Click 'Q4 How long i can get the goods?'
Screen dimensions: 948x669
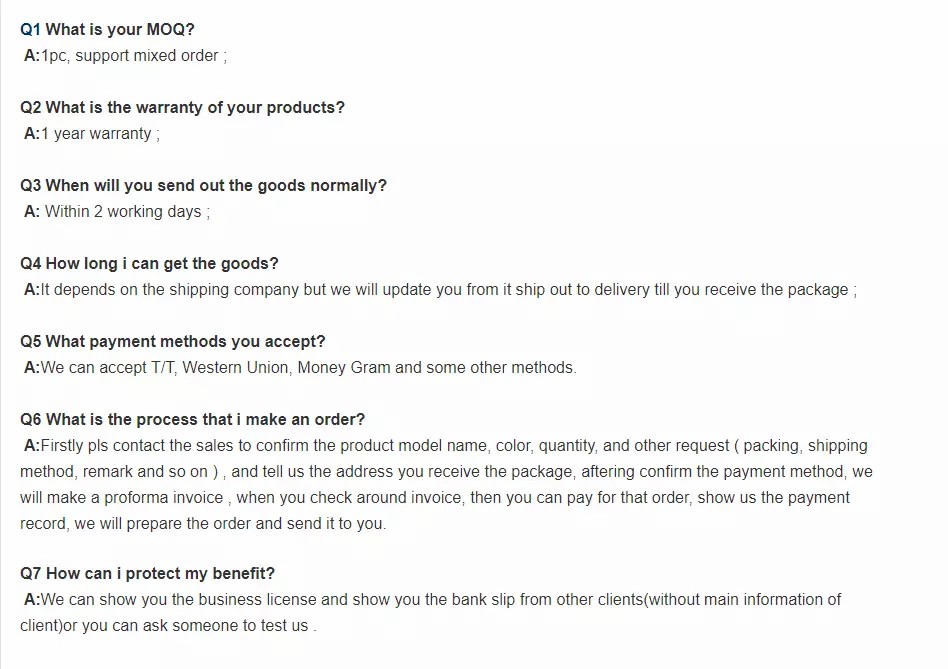[149, 264]
